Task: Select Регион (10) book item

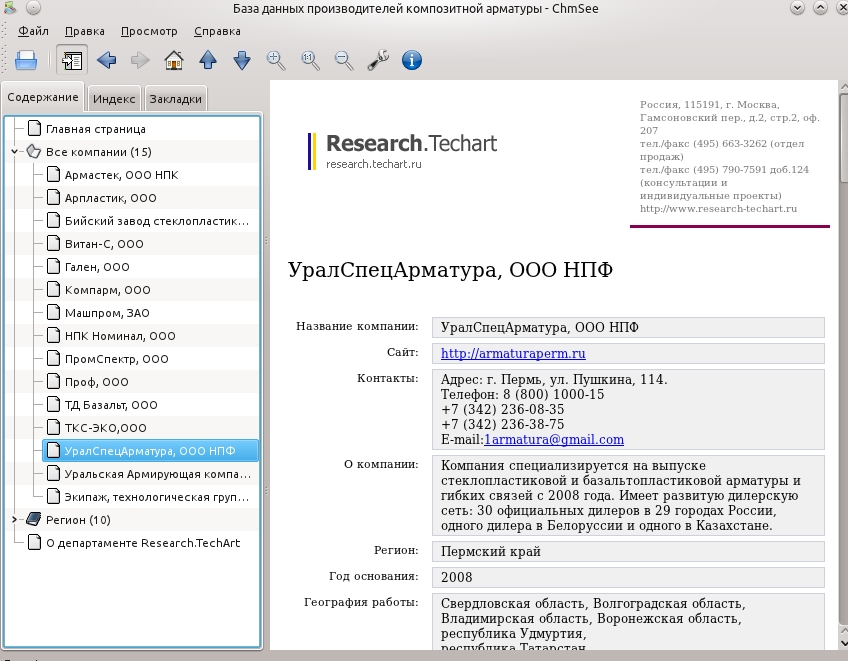Action: [78, 520]
